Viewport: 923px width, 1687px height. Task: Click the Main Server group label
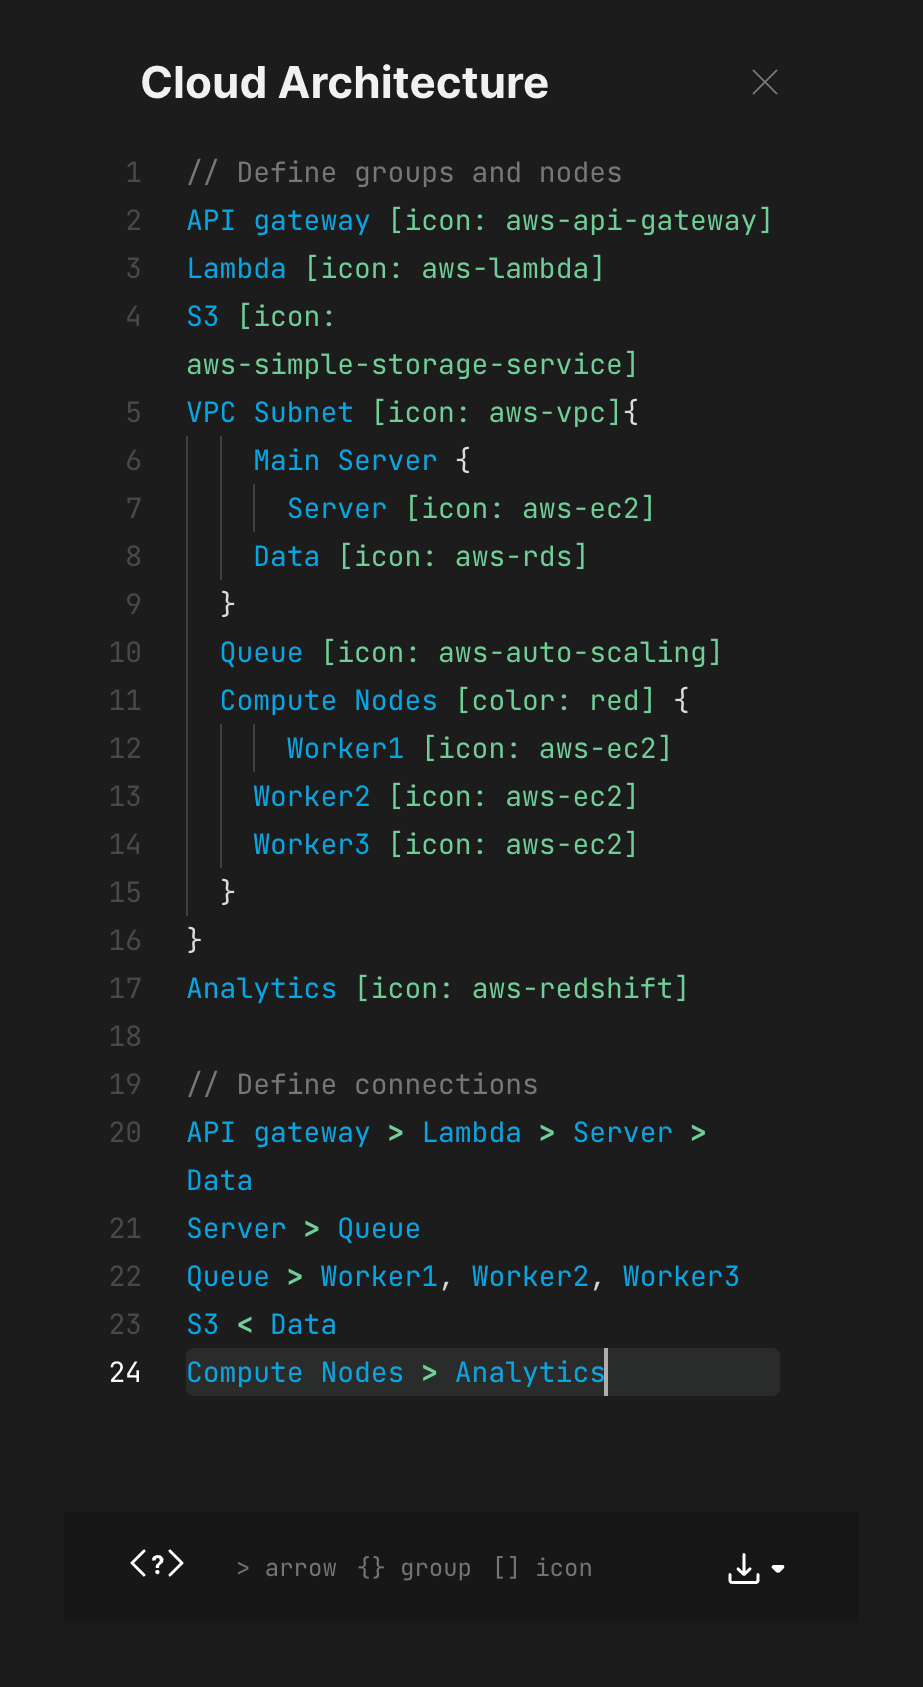click(x=345, y=460)
